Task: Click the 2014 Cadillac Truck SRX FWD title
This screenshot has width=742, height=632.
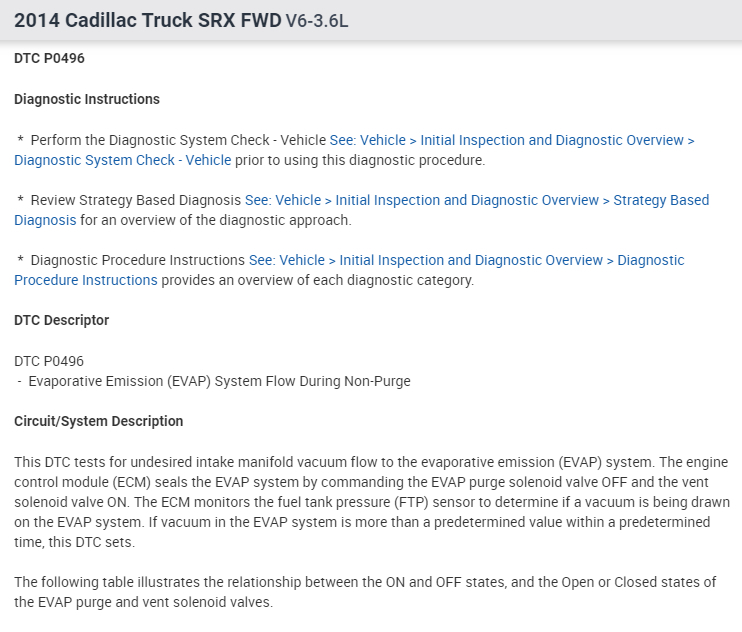Action: point(147,20)
